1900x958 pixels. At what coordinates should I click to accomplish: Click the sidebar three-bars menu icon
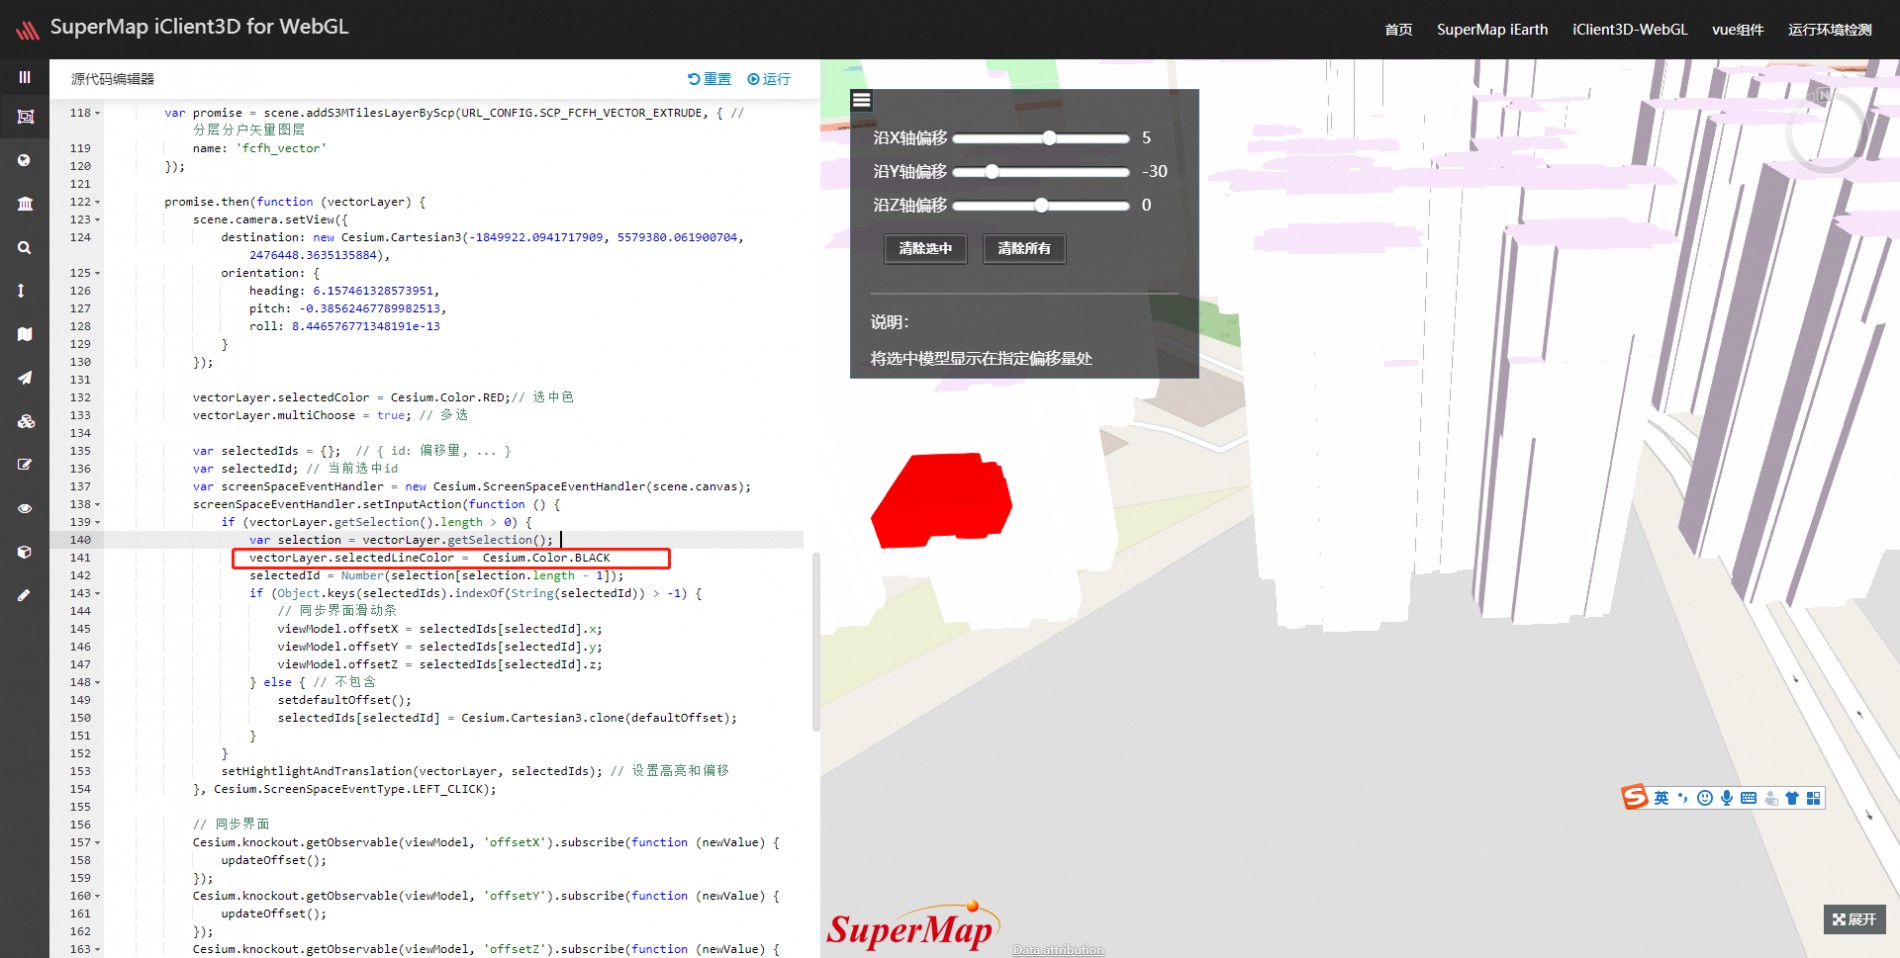coord(25,77)
